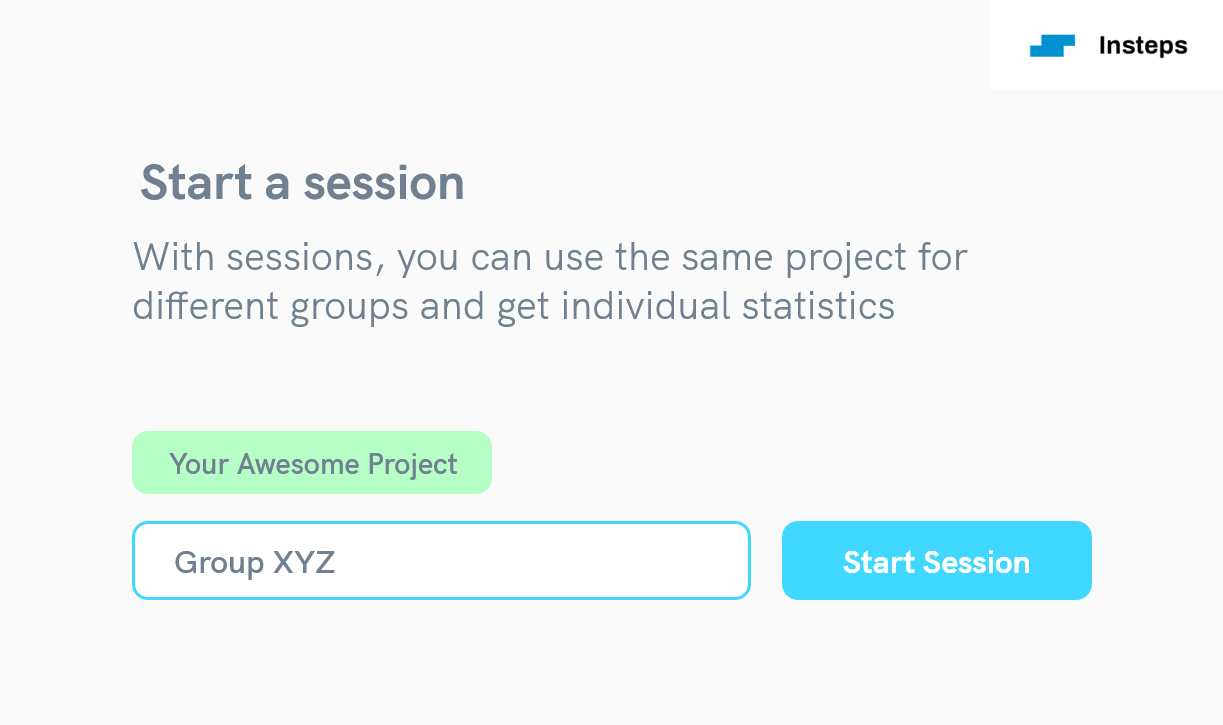Click the description line starting With sessions
The image size is (1223, 725).
click(x=549, y=258)
